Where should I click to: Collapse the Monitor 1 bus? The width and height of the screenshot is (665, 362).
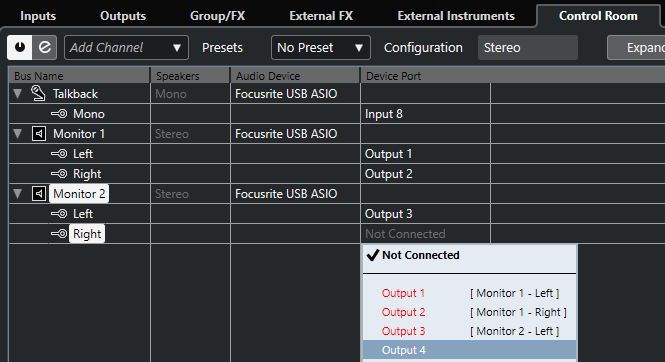click(x=17, y=134)
